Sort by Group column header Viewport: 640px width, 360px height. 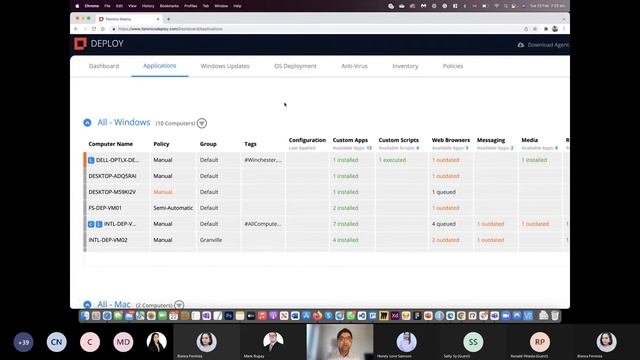click(208, 144)
